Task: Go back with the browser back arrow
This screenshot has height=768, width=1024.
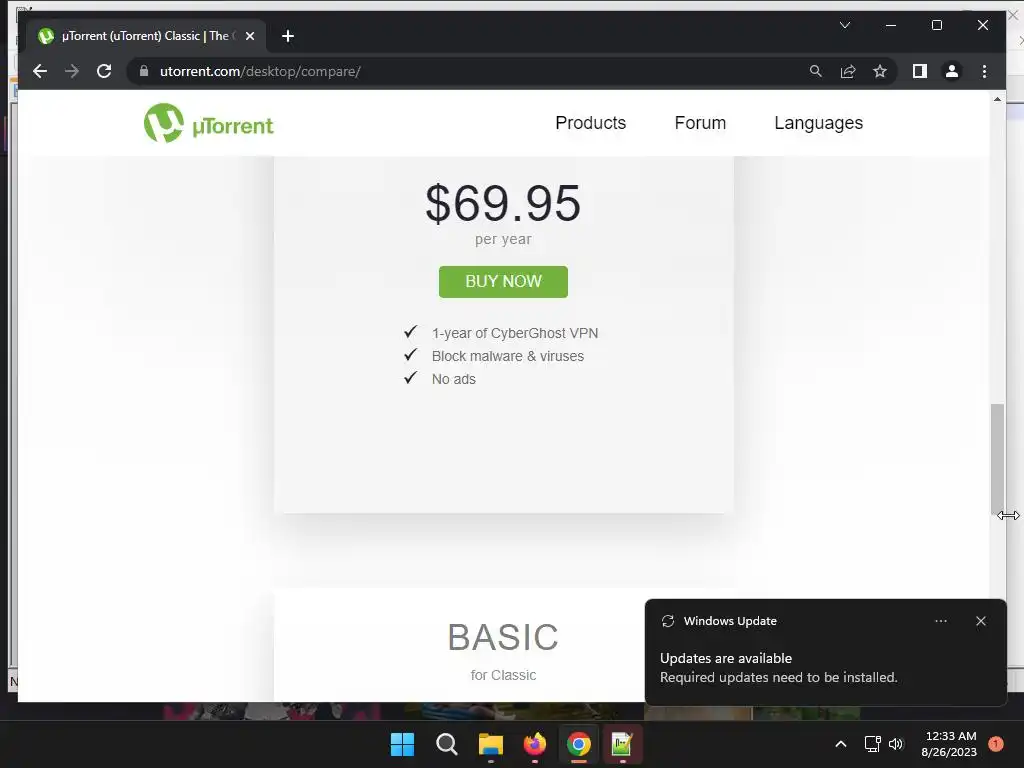Action: click(40, 71)
